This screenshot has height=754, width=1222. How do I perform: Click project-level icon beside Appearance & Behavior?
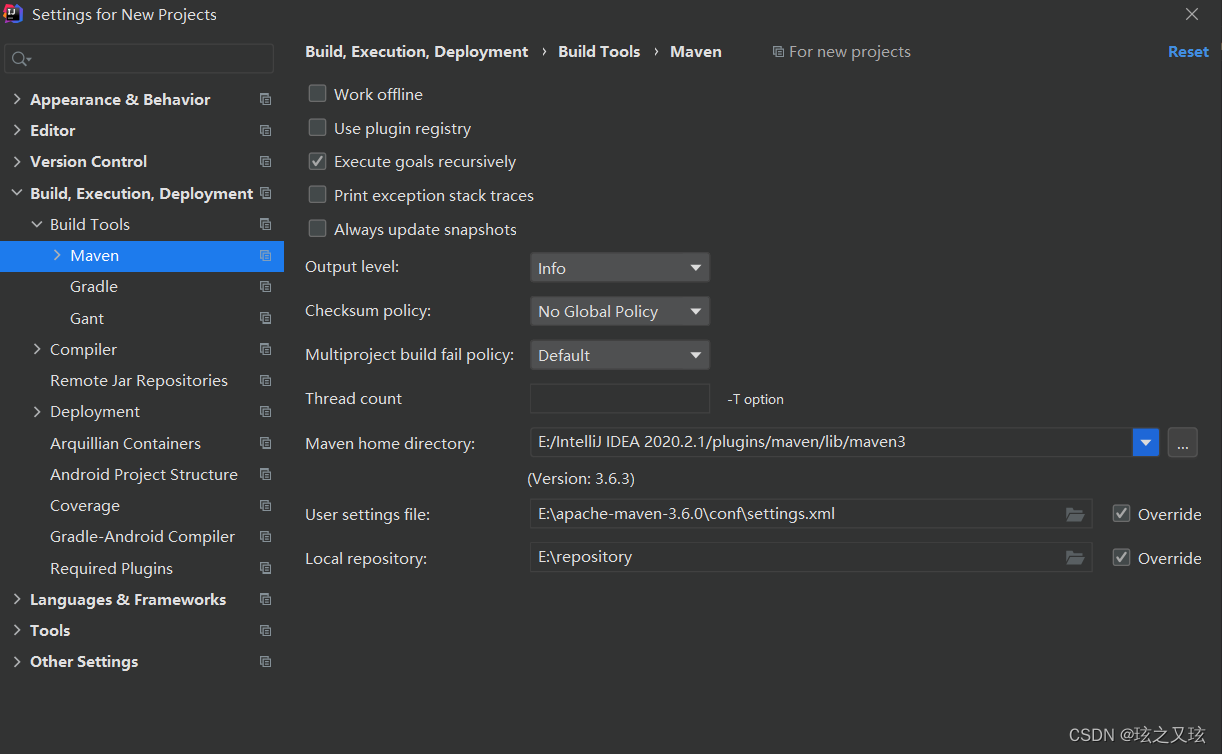265,99
